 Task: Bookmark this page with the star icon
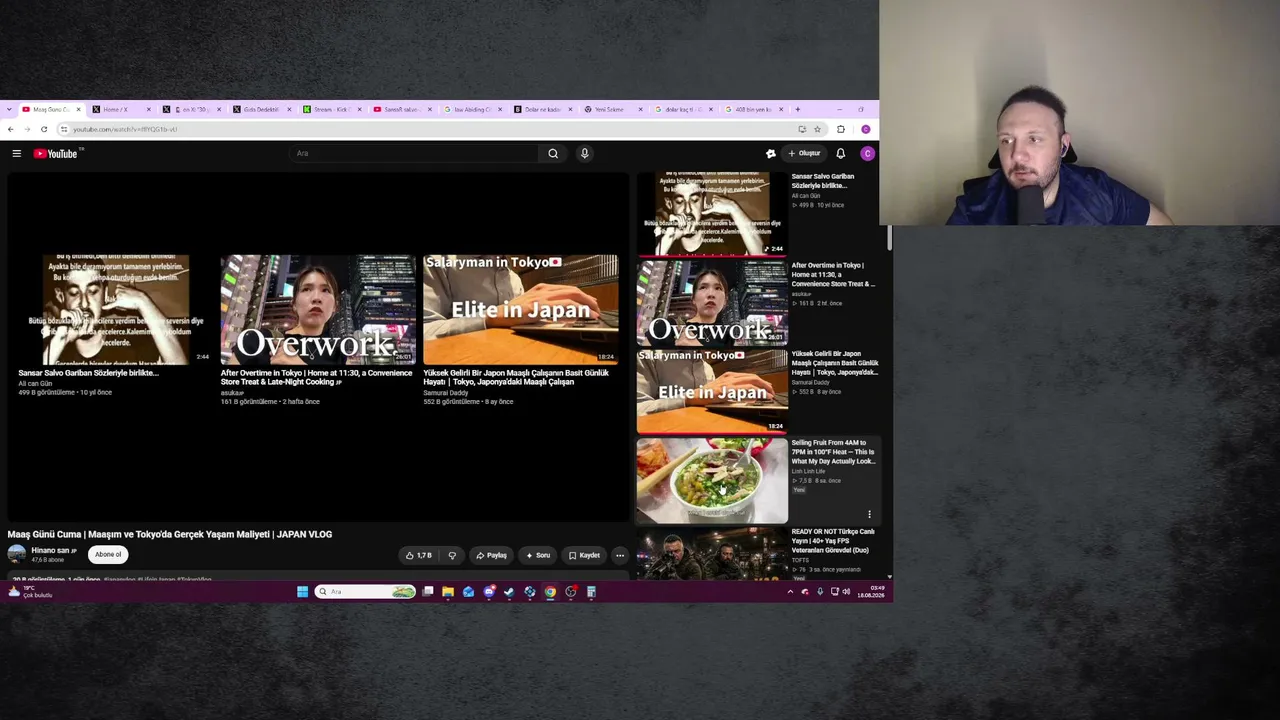coord(817,129)
